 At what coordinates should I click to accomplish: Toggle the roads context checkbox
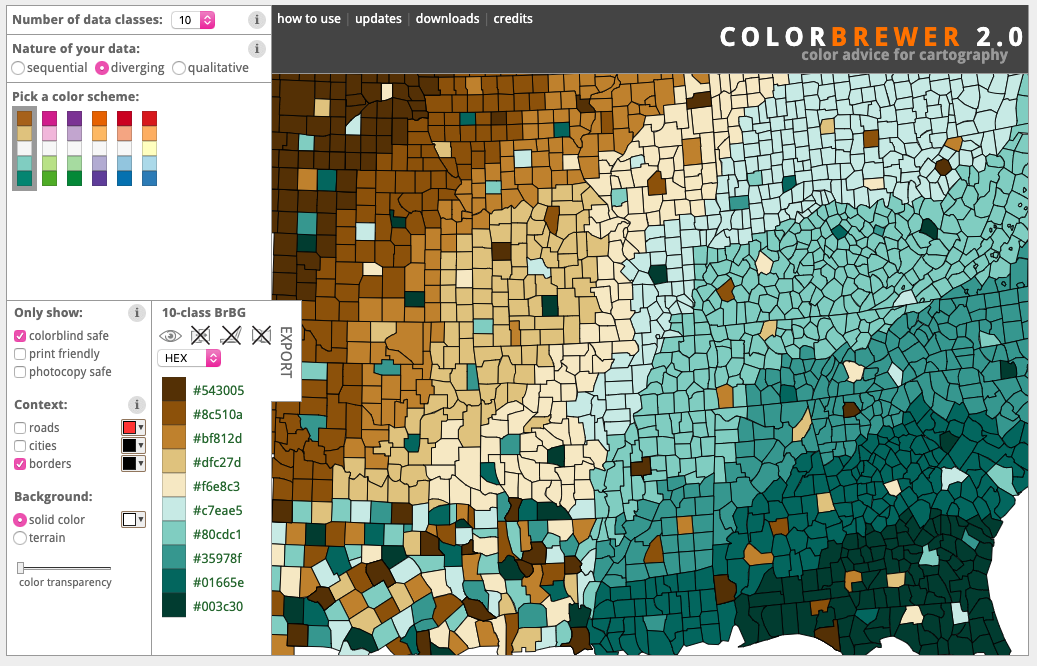point(20,428)
